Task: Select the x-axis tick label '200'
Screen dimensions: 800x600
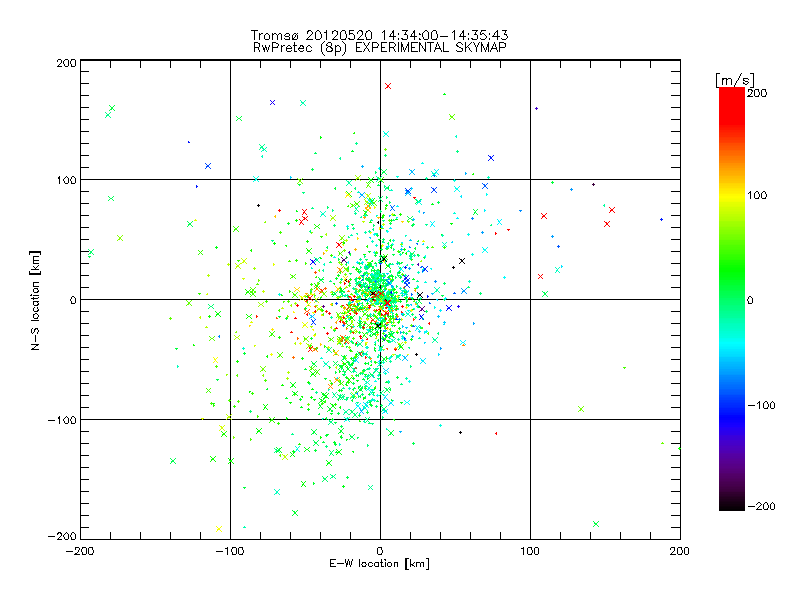Action: click(x=680, y=551)
